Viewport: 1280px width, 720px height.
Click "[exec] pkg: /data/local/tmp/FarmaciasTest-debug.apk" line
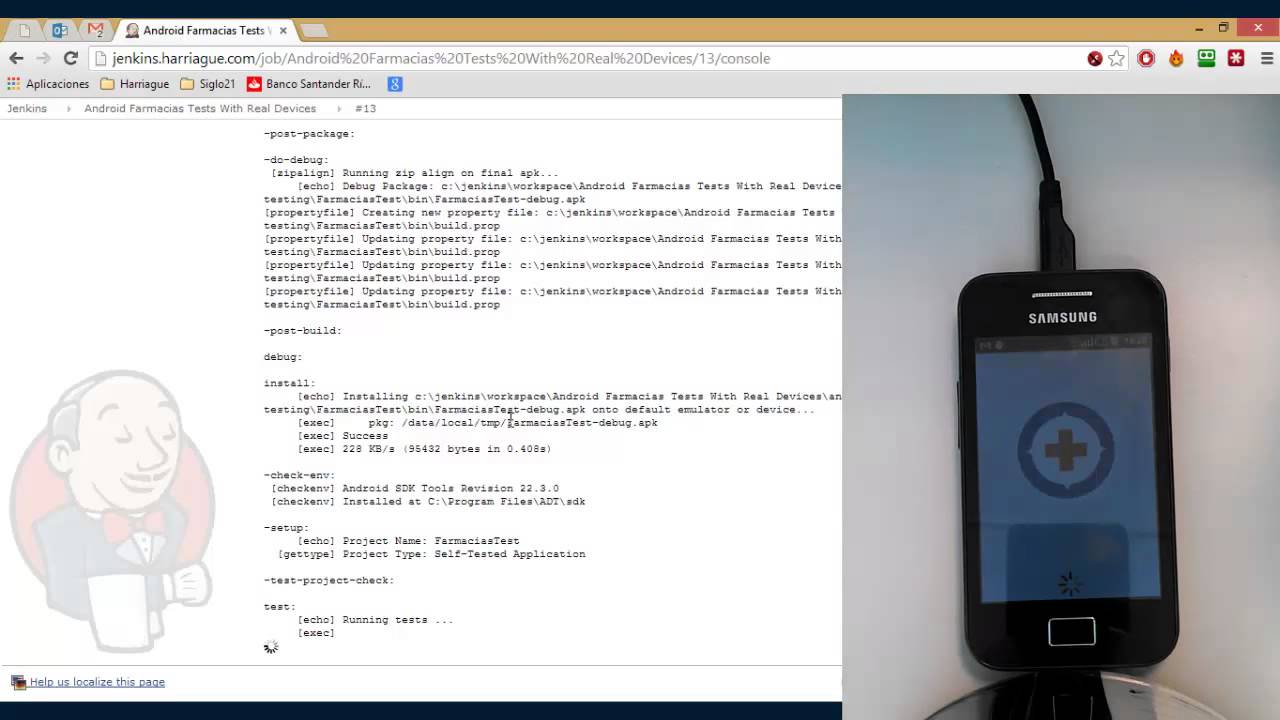[478, 423]
